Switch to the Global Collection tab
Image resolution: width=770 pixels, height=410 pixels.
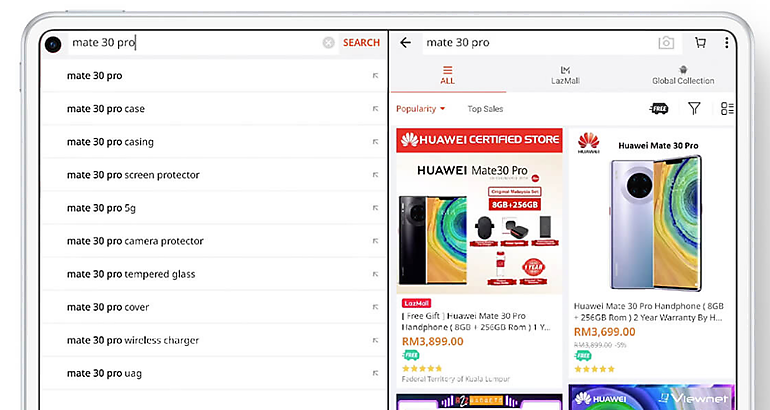coord(683,75)
